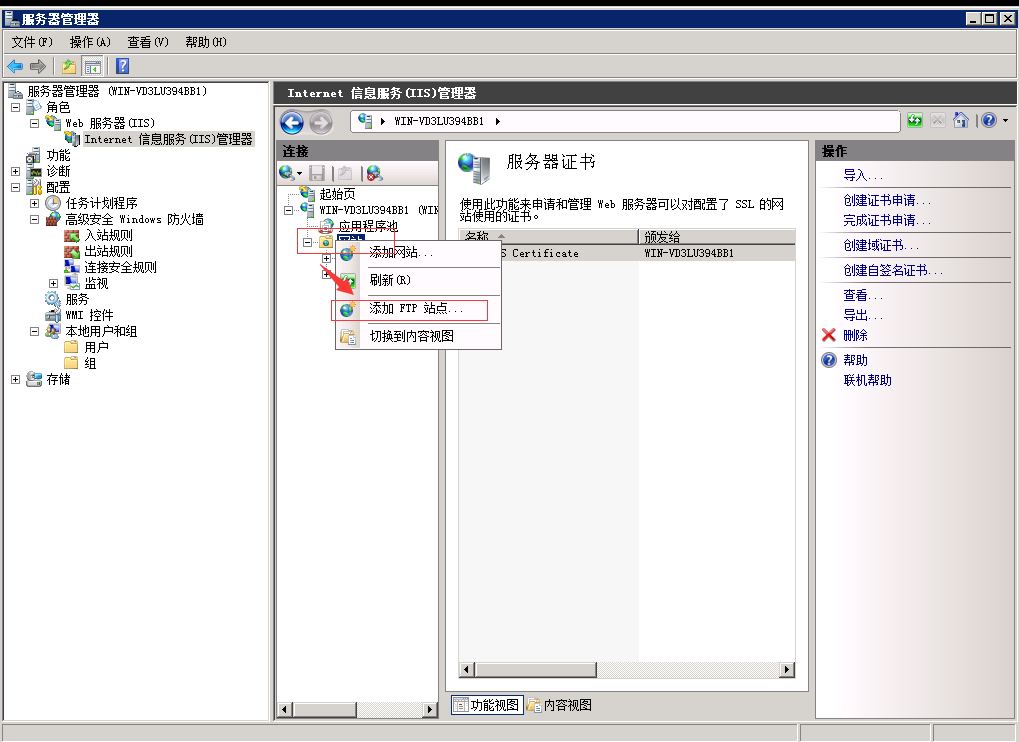Screen dimensions: 1019x742
Task: Click the 创建证书申请... link
Action: coord(887,200)
